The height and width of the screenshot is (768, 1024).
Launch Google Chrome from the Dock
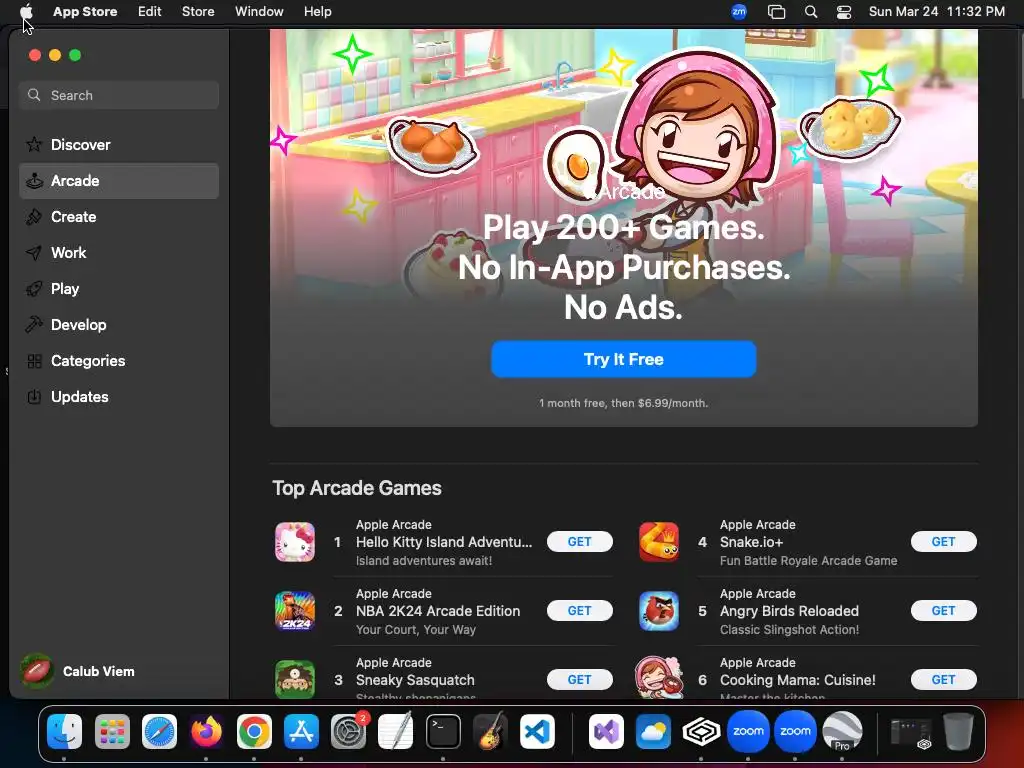tap(254, 731)
